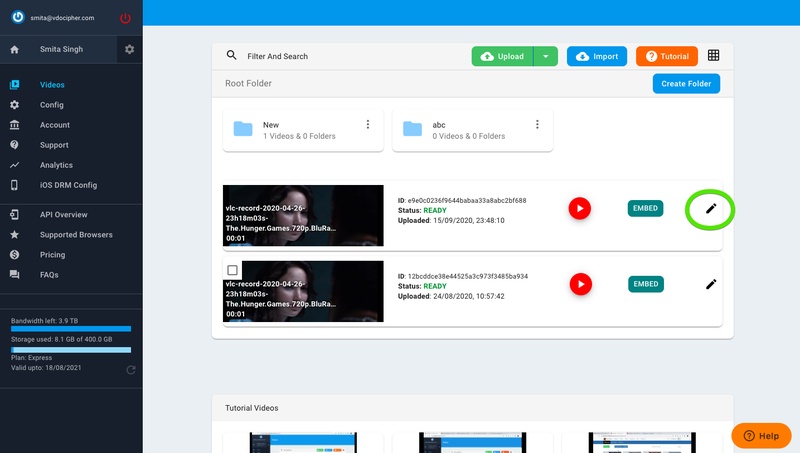Click EMBED for the 24/08/2020 video
Screen dimensions: 800x453
645,284
